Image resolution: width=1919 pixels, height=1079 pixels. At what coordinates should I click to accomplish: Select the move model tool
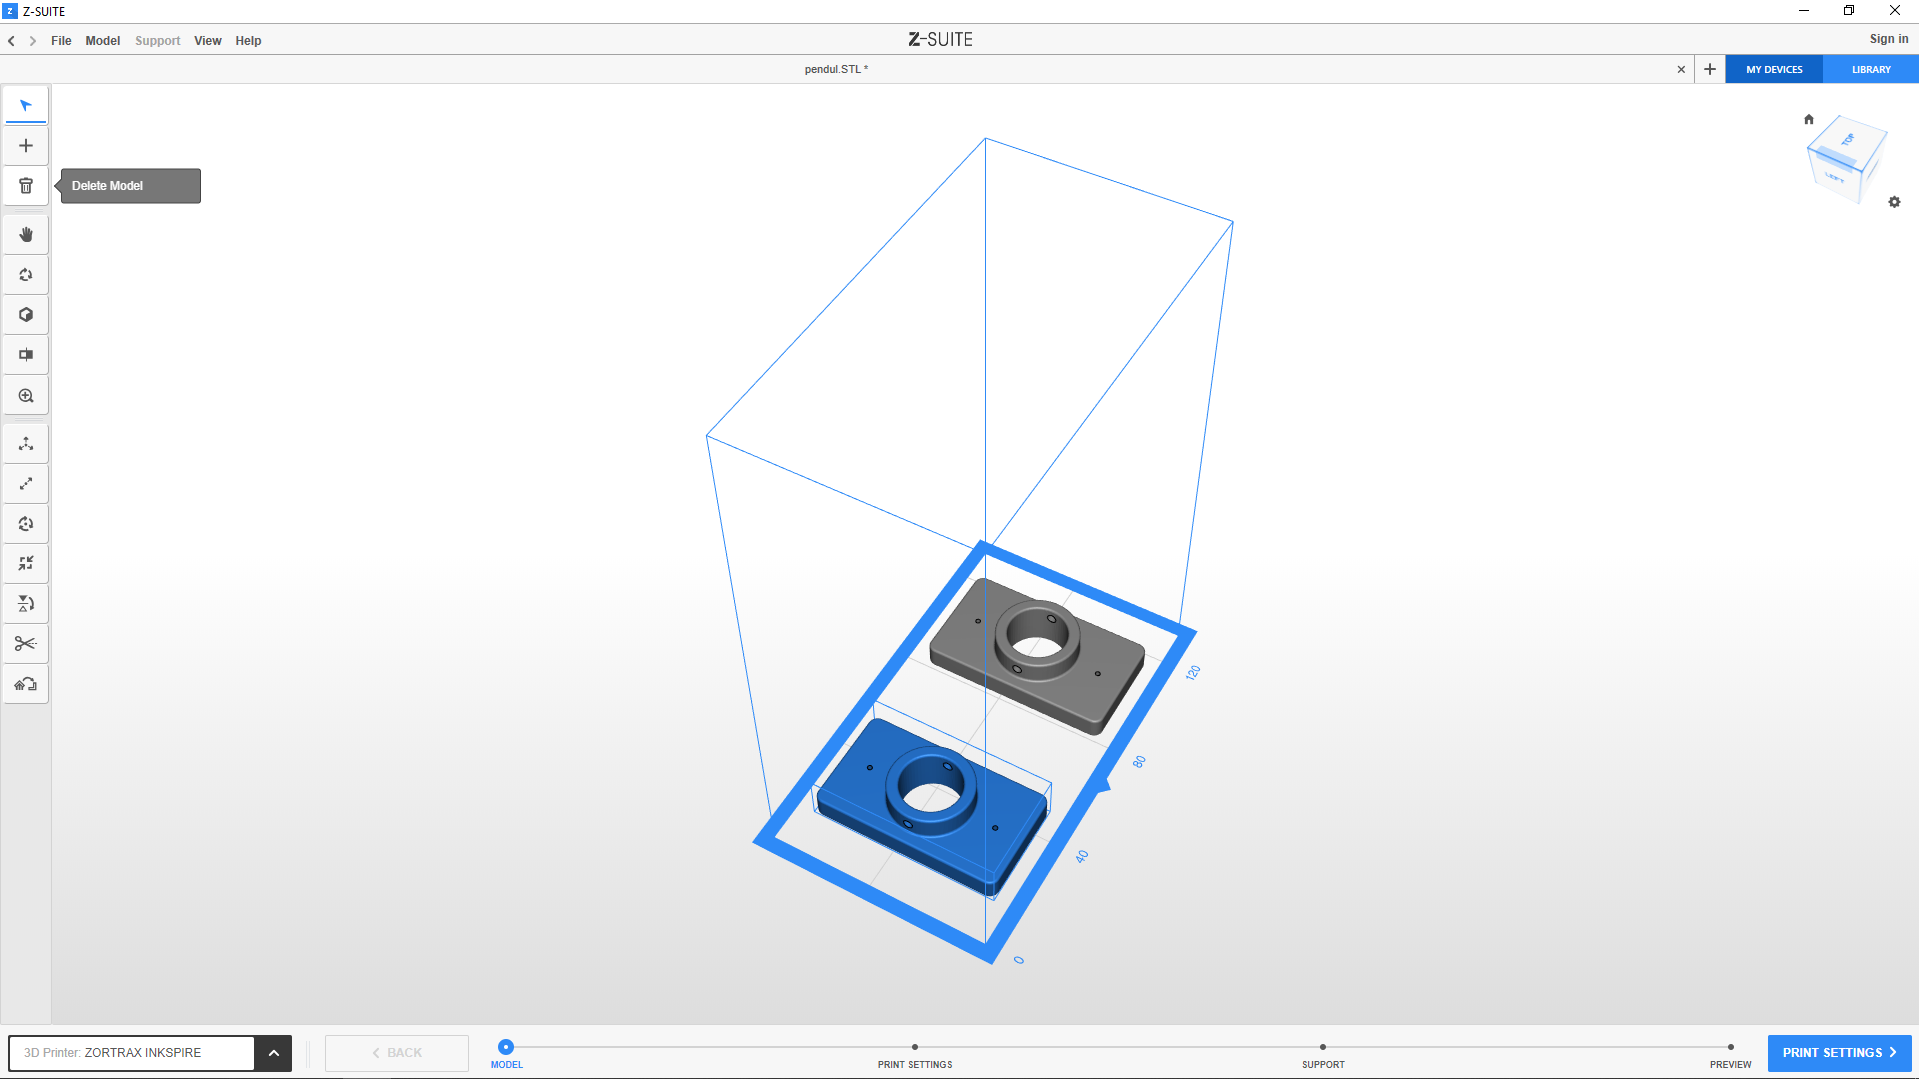(x=26, y=444)
